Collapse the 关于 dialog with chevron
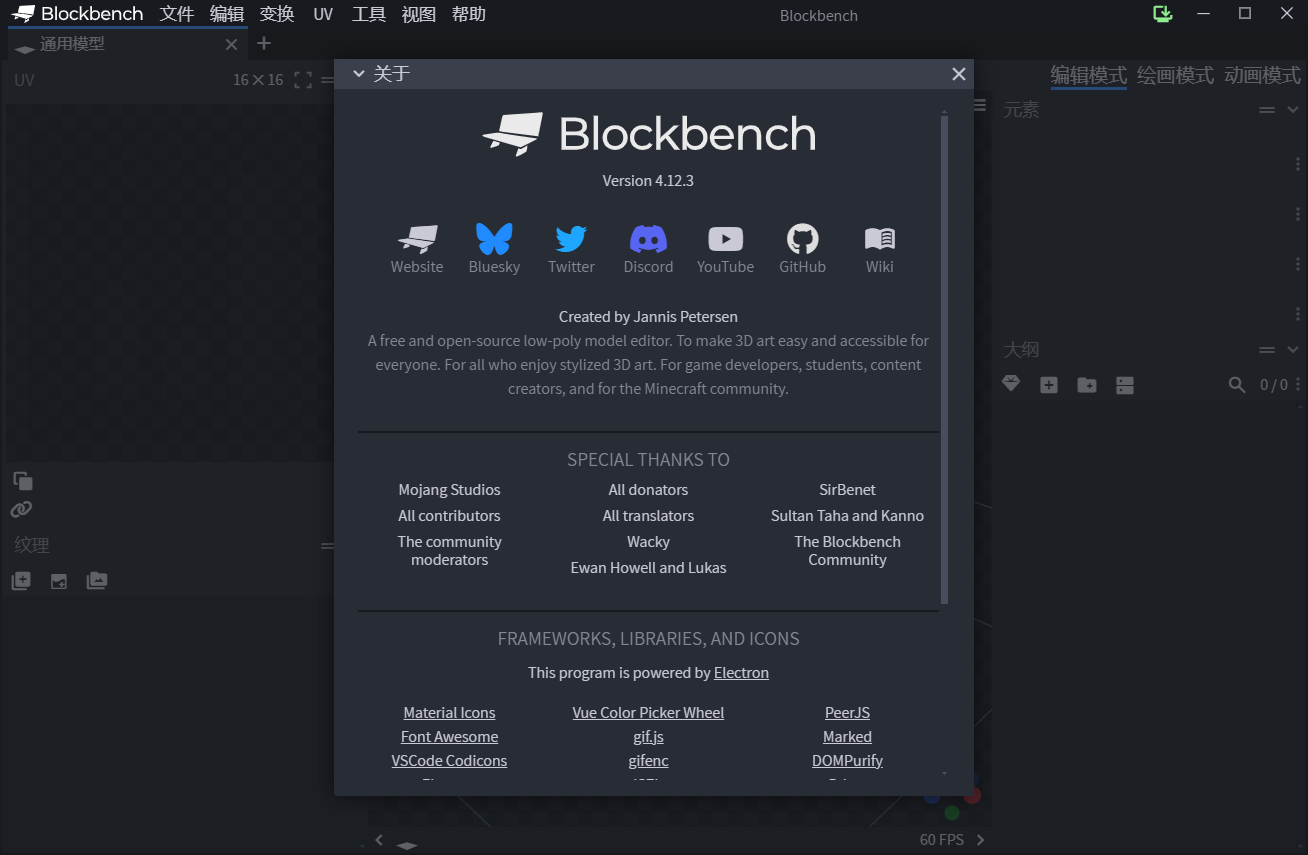The width and height of the screenshot is (1308, 855). click(359, 74)
